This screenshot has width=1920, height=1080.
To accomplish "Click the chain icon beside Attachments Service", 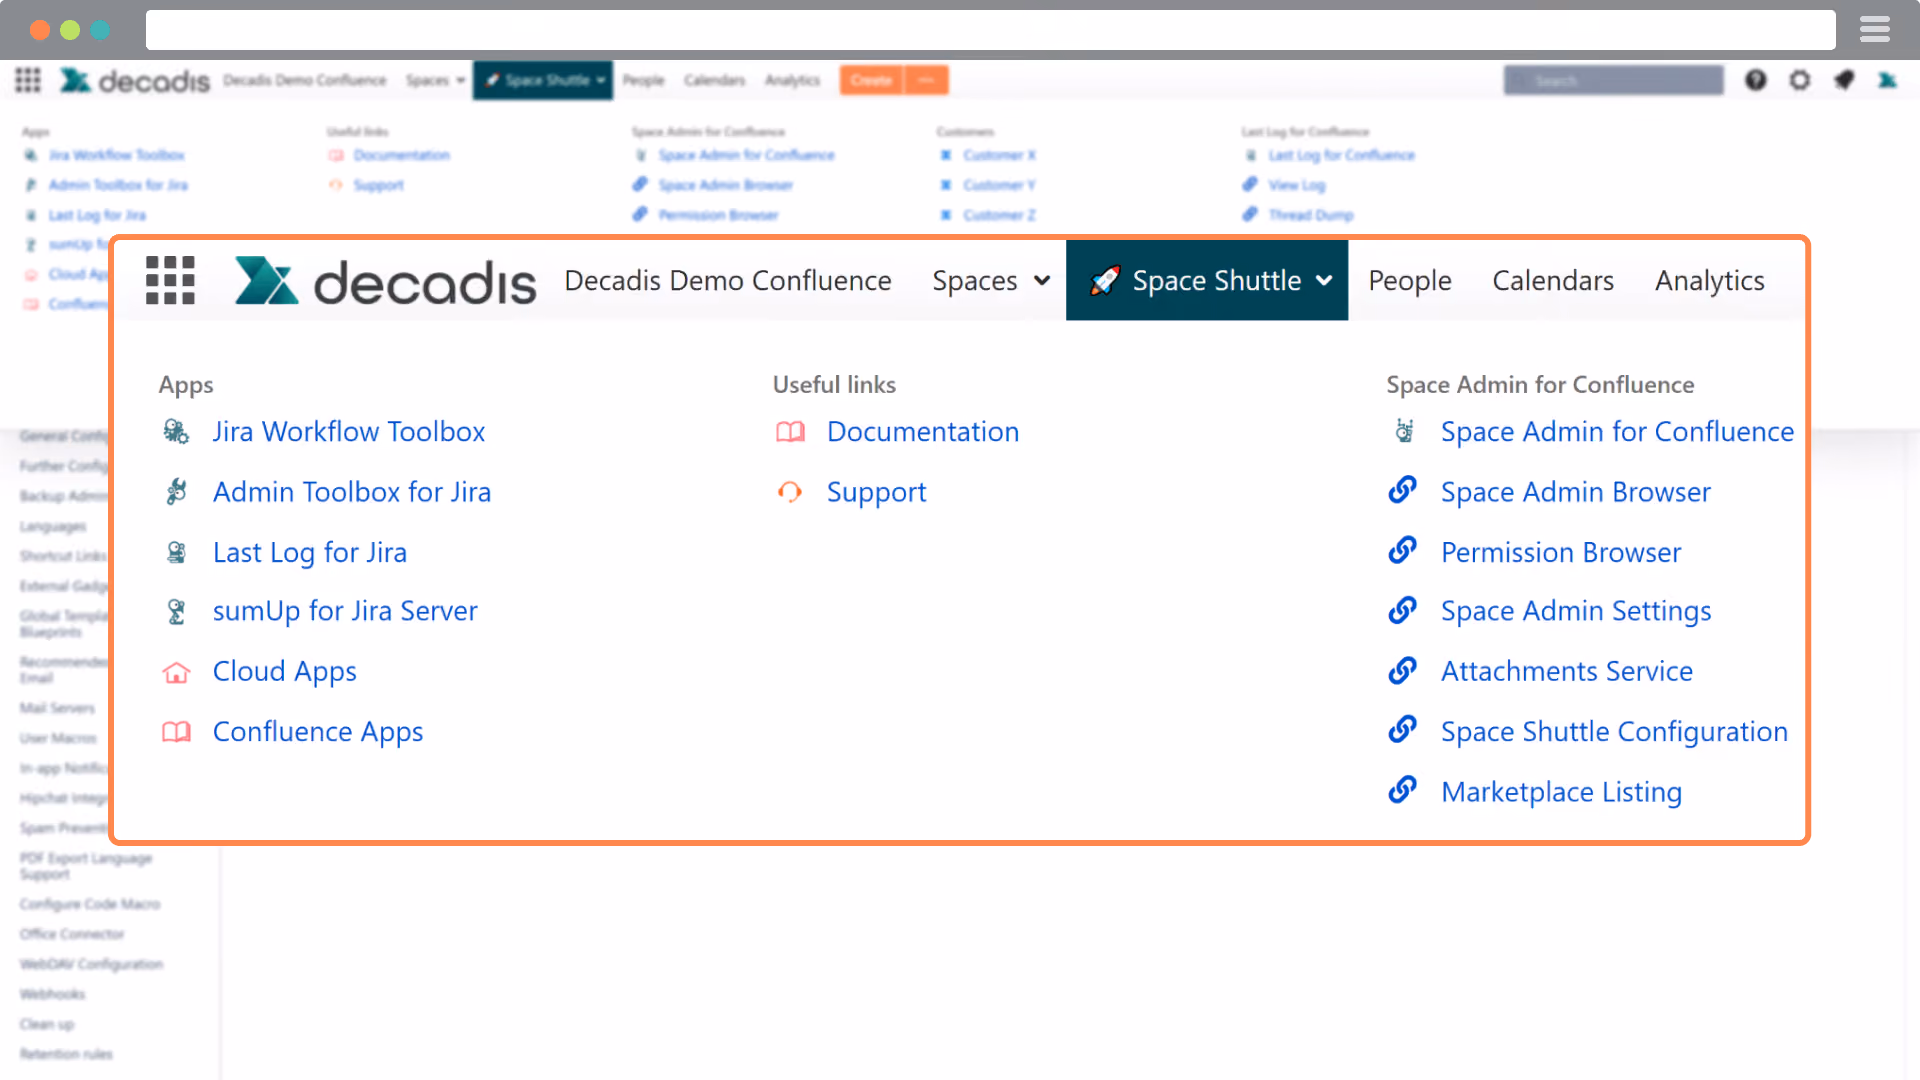I will click(x=1403, y=670).
